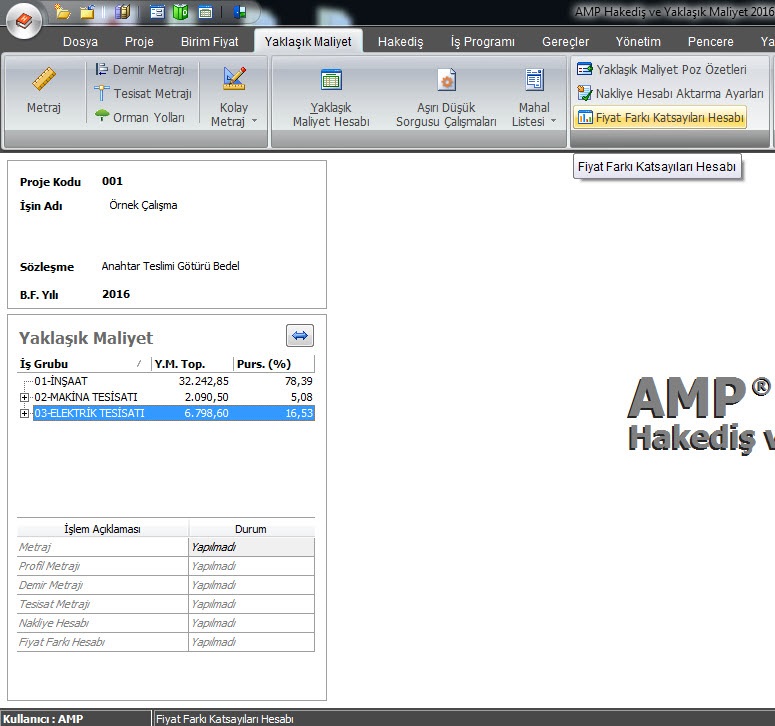Open Yaklaşık Maliyet Hesabı
The image size is (775, 726).
[331, 98]
